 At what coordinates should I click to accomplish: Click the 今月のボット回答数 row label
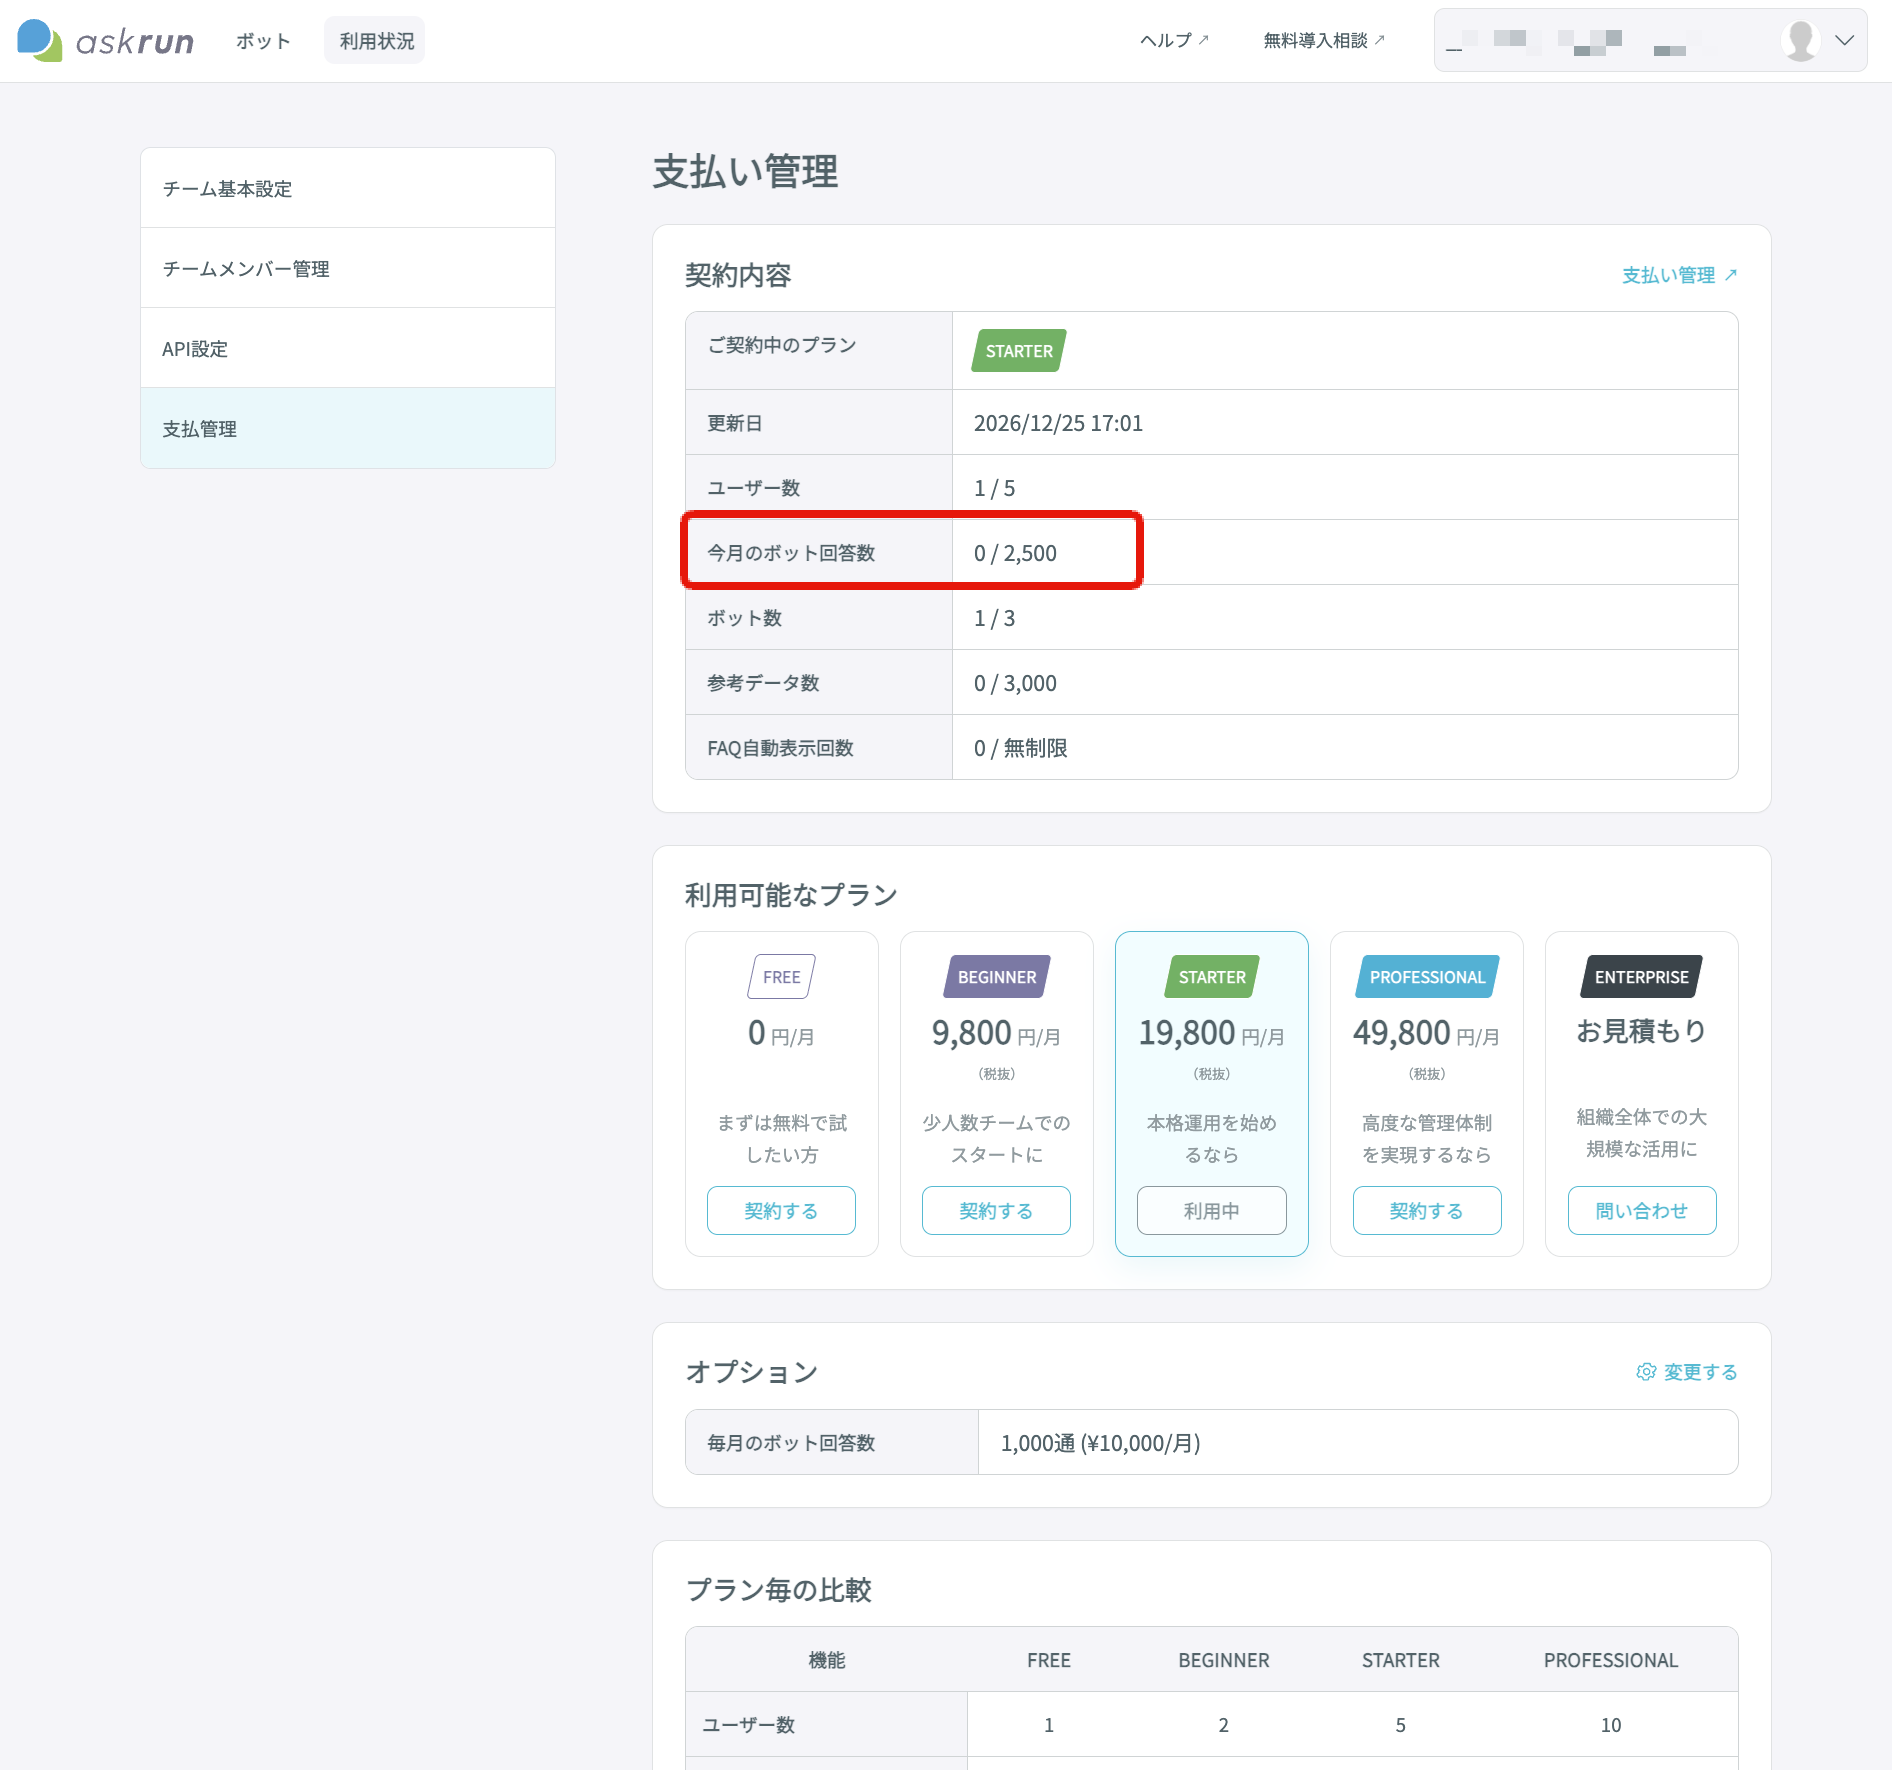pos(791,553)
